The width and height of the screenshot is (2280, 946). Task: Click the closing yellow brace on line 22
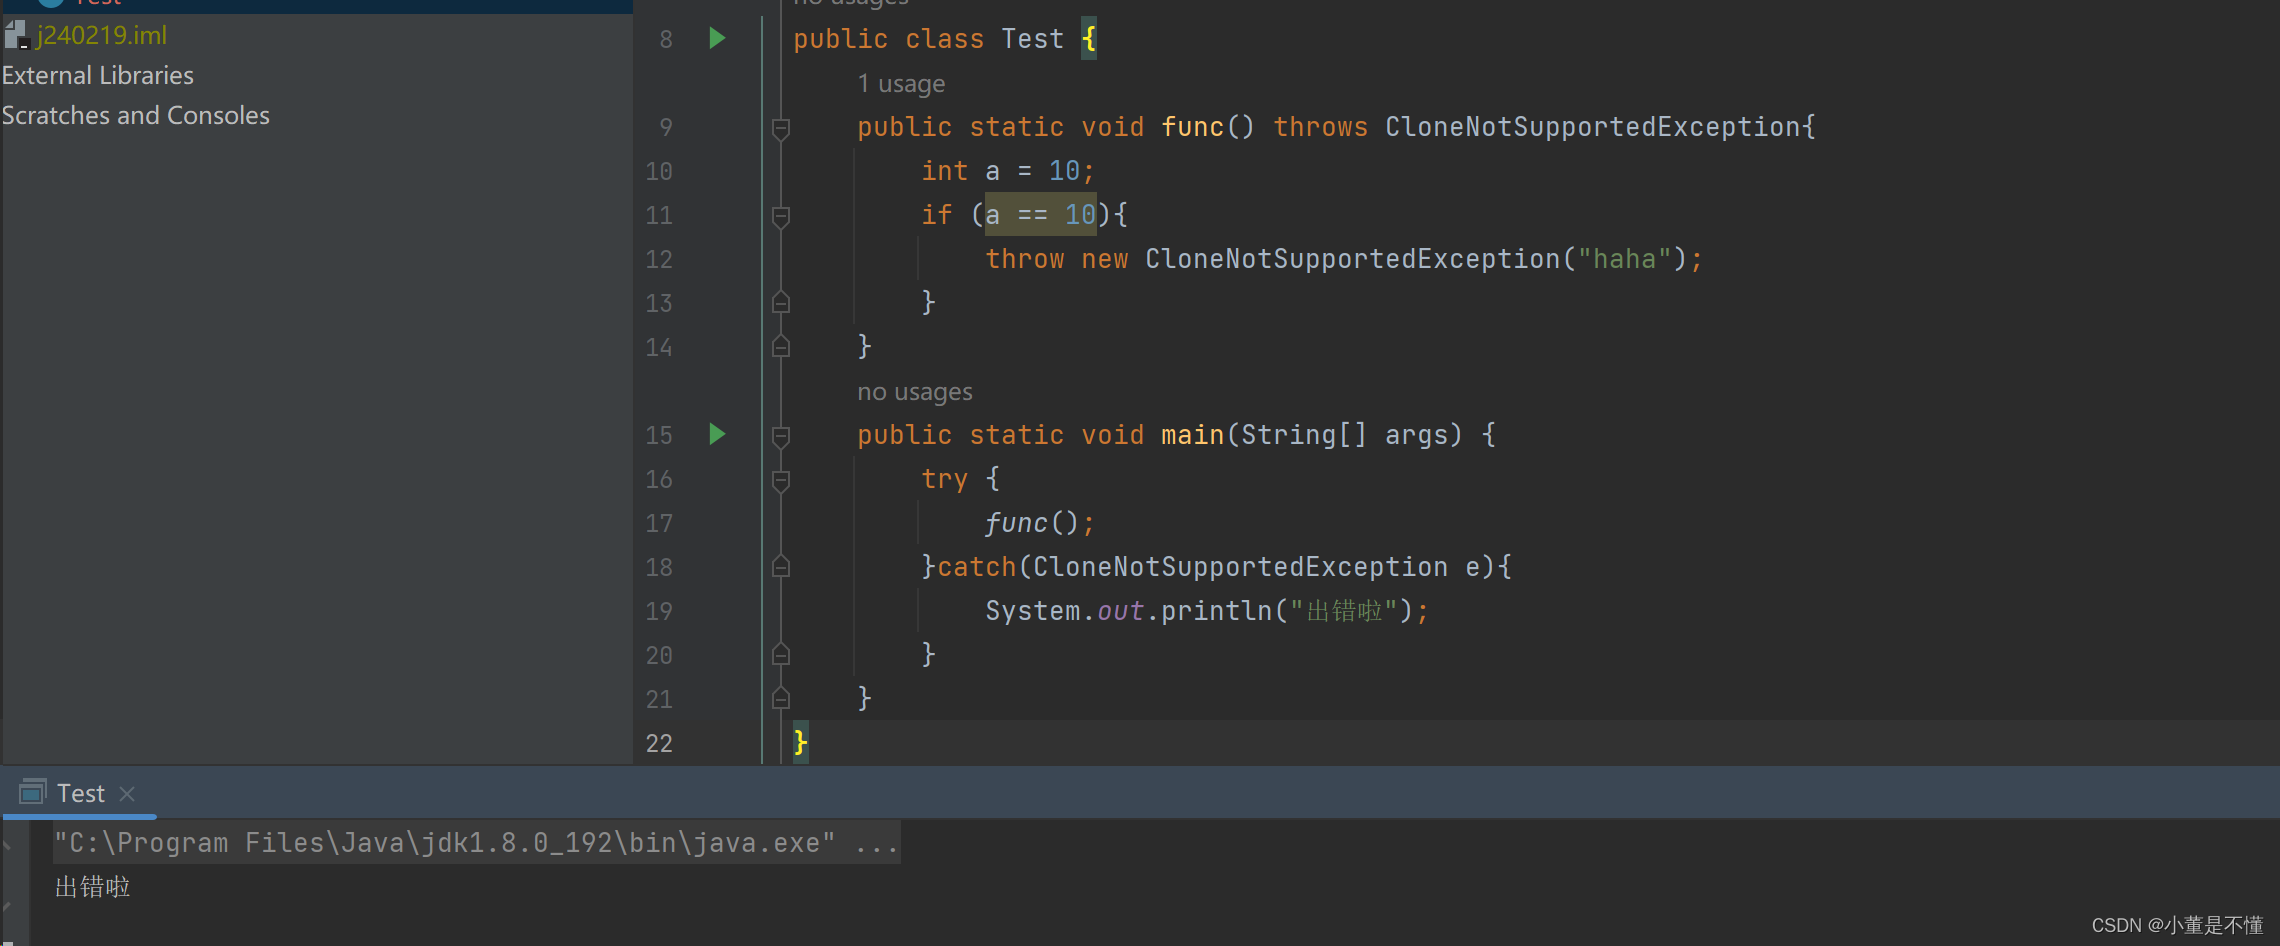point(800,742)
